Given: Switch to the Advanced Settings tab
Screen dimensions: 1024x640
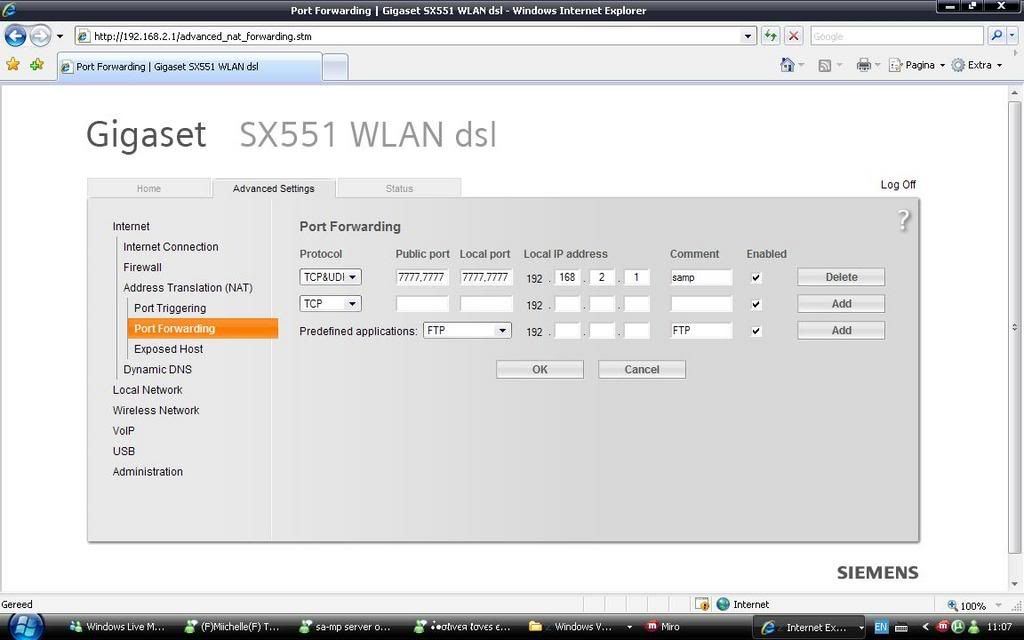Looking at the screenshot, I should click(x=274, y=188).
